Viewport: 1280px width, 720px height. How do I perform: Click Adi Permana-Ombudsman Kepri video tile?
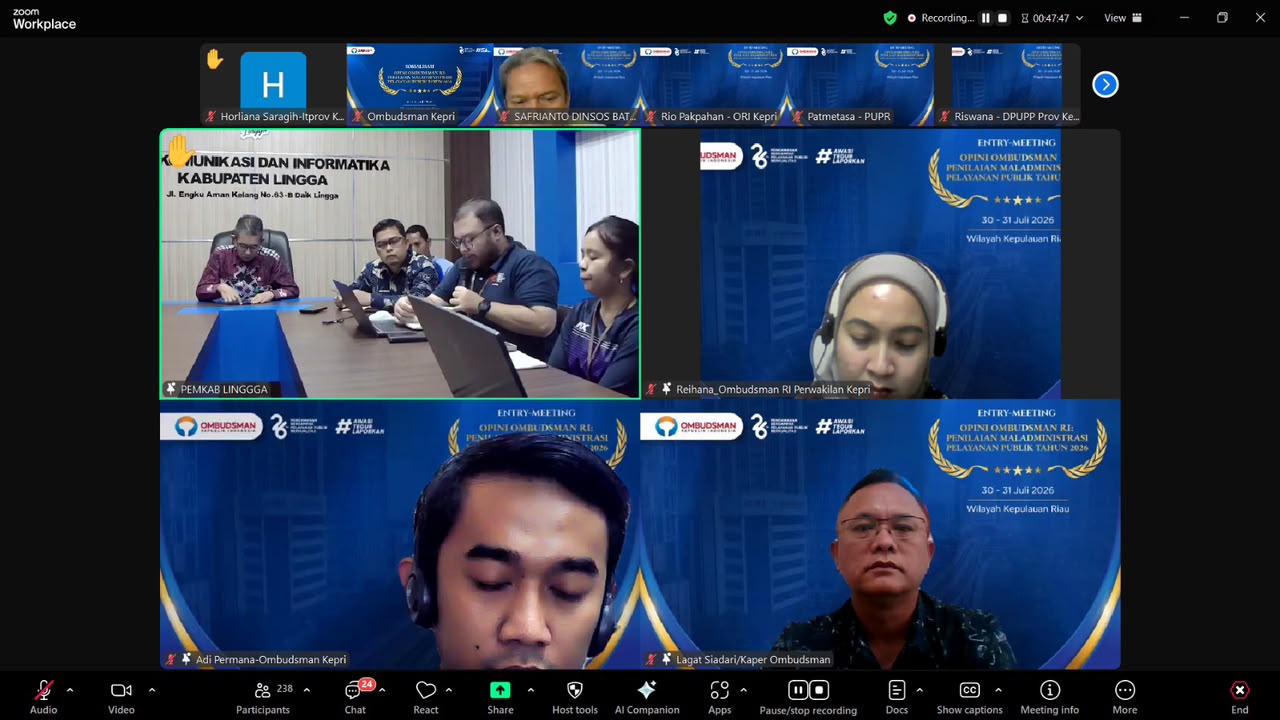(x=400, y=534)
